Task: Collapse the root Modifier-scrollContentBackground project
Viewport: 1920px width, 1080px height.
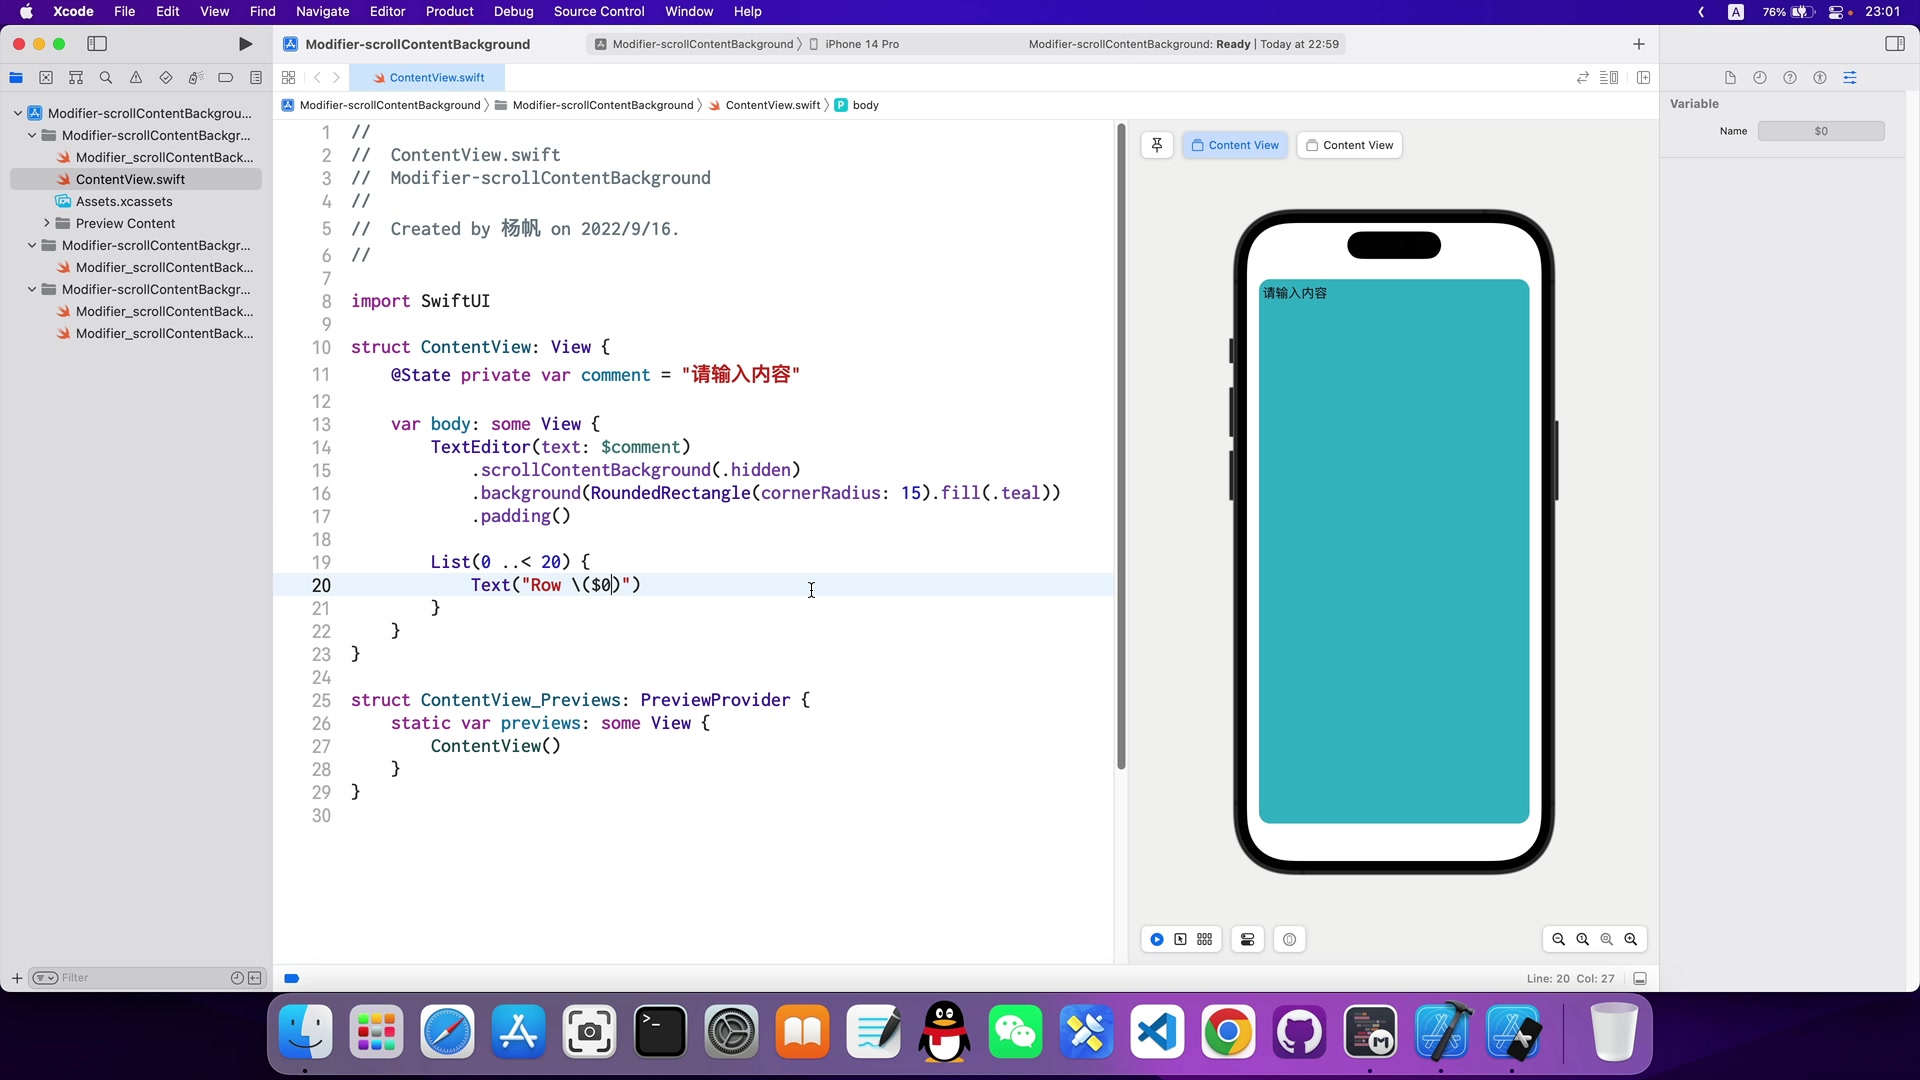Action: pos(18,114)
